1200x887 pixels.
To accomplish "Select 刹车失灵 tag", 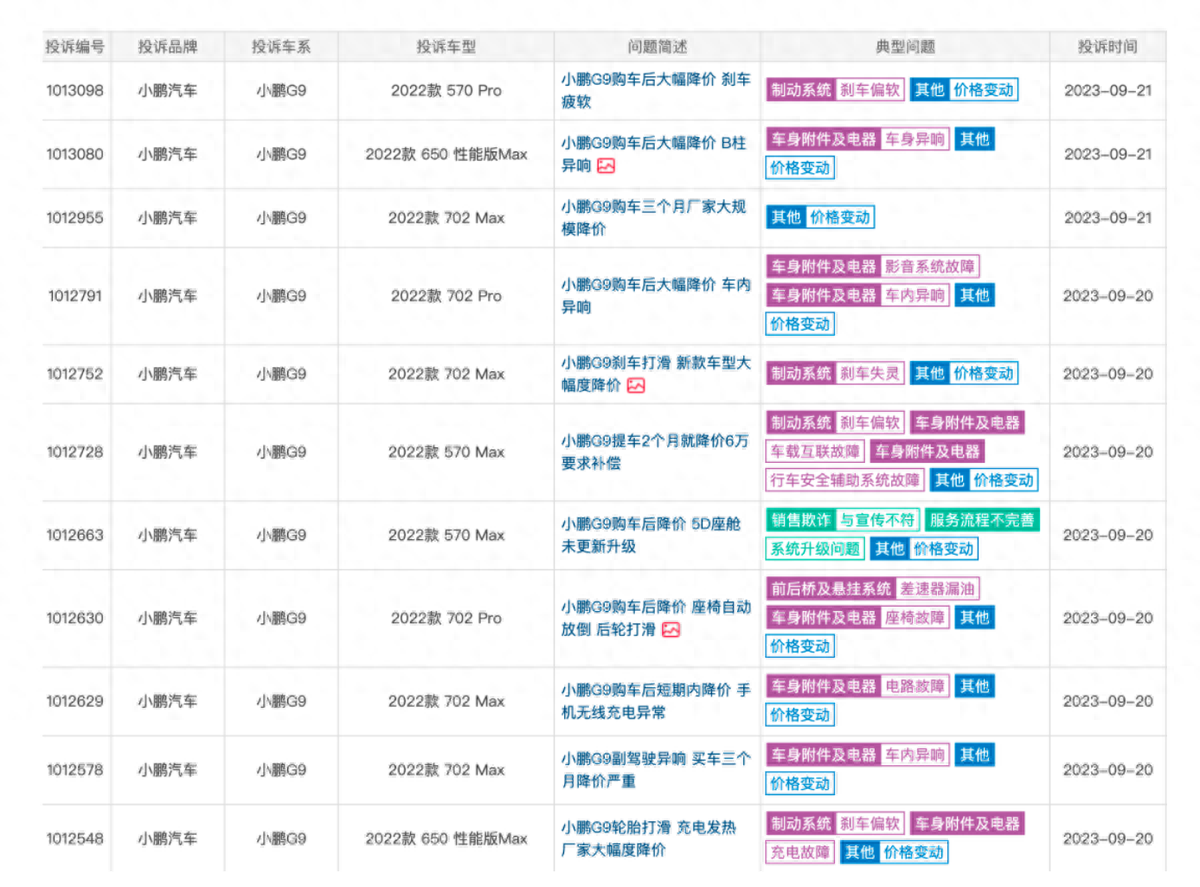I will [869, 374].
